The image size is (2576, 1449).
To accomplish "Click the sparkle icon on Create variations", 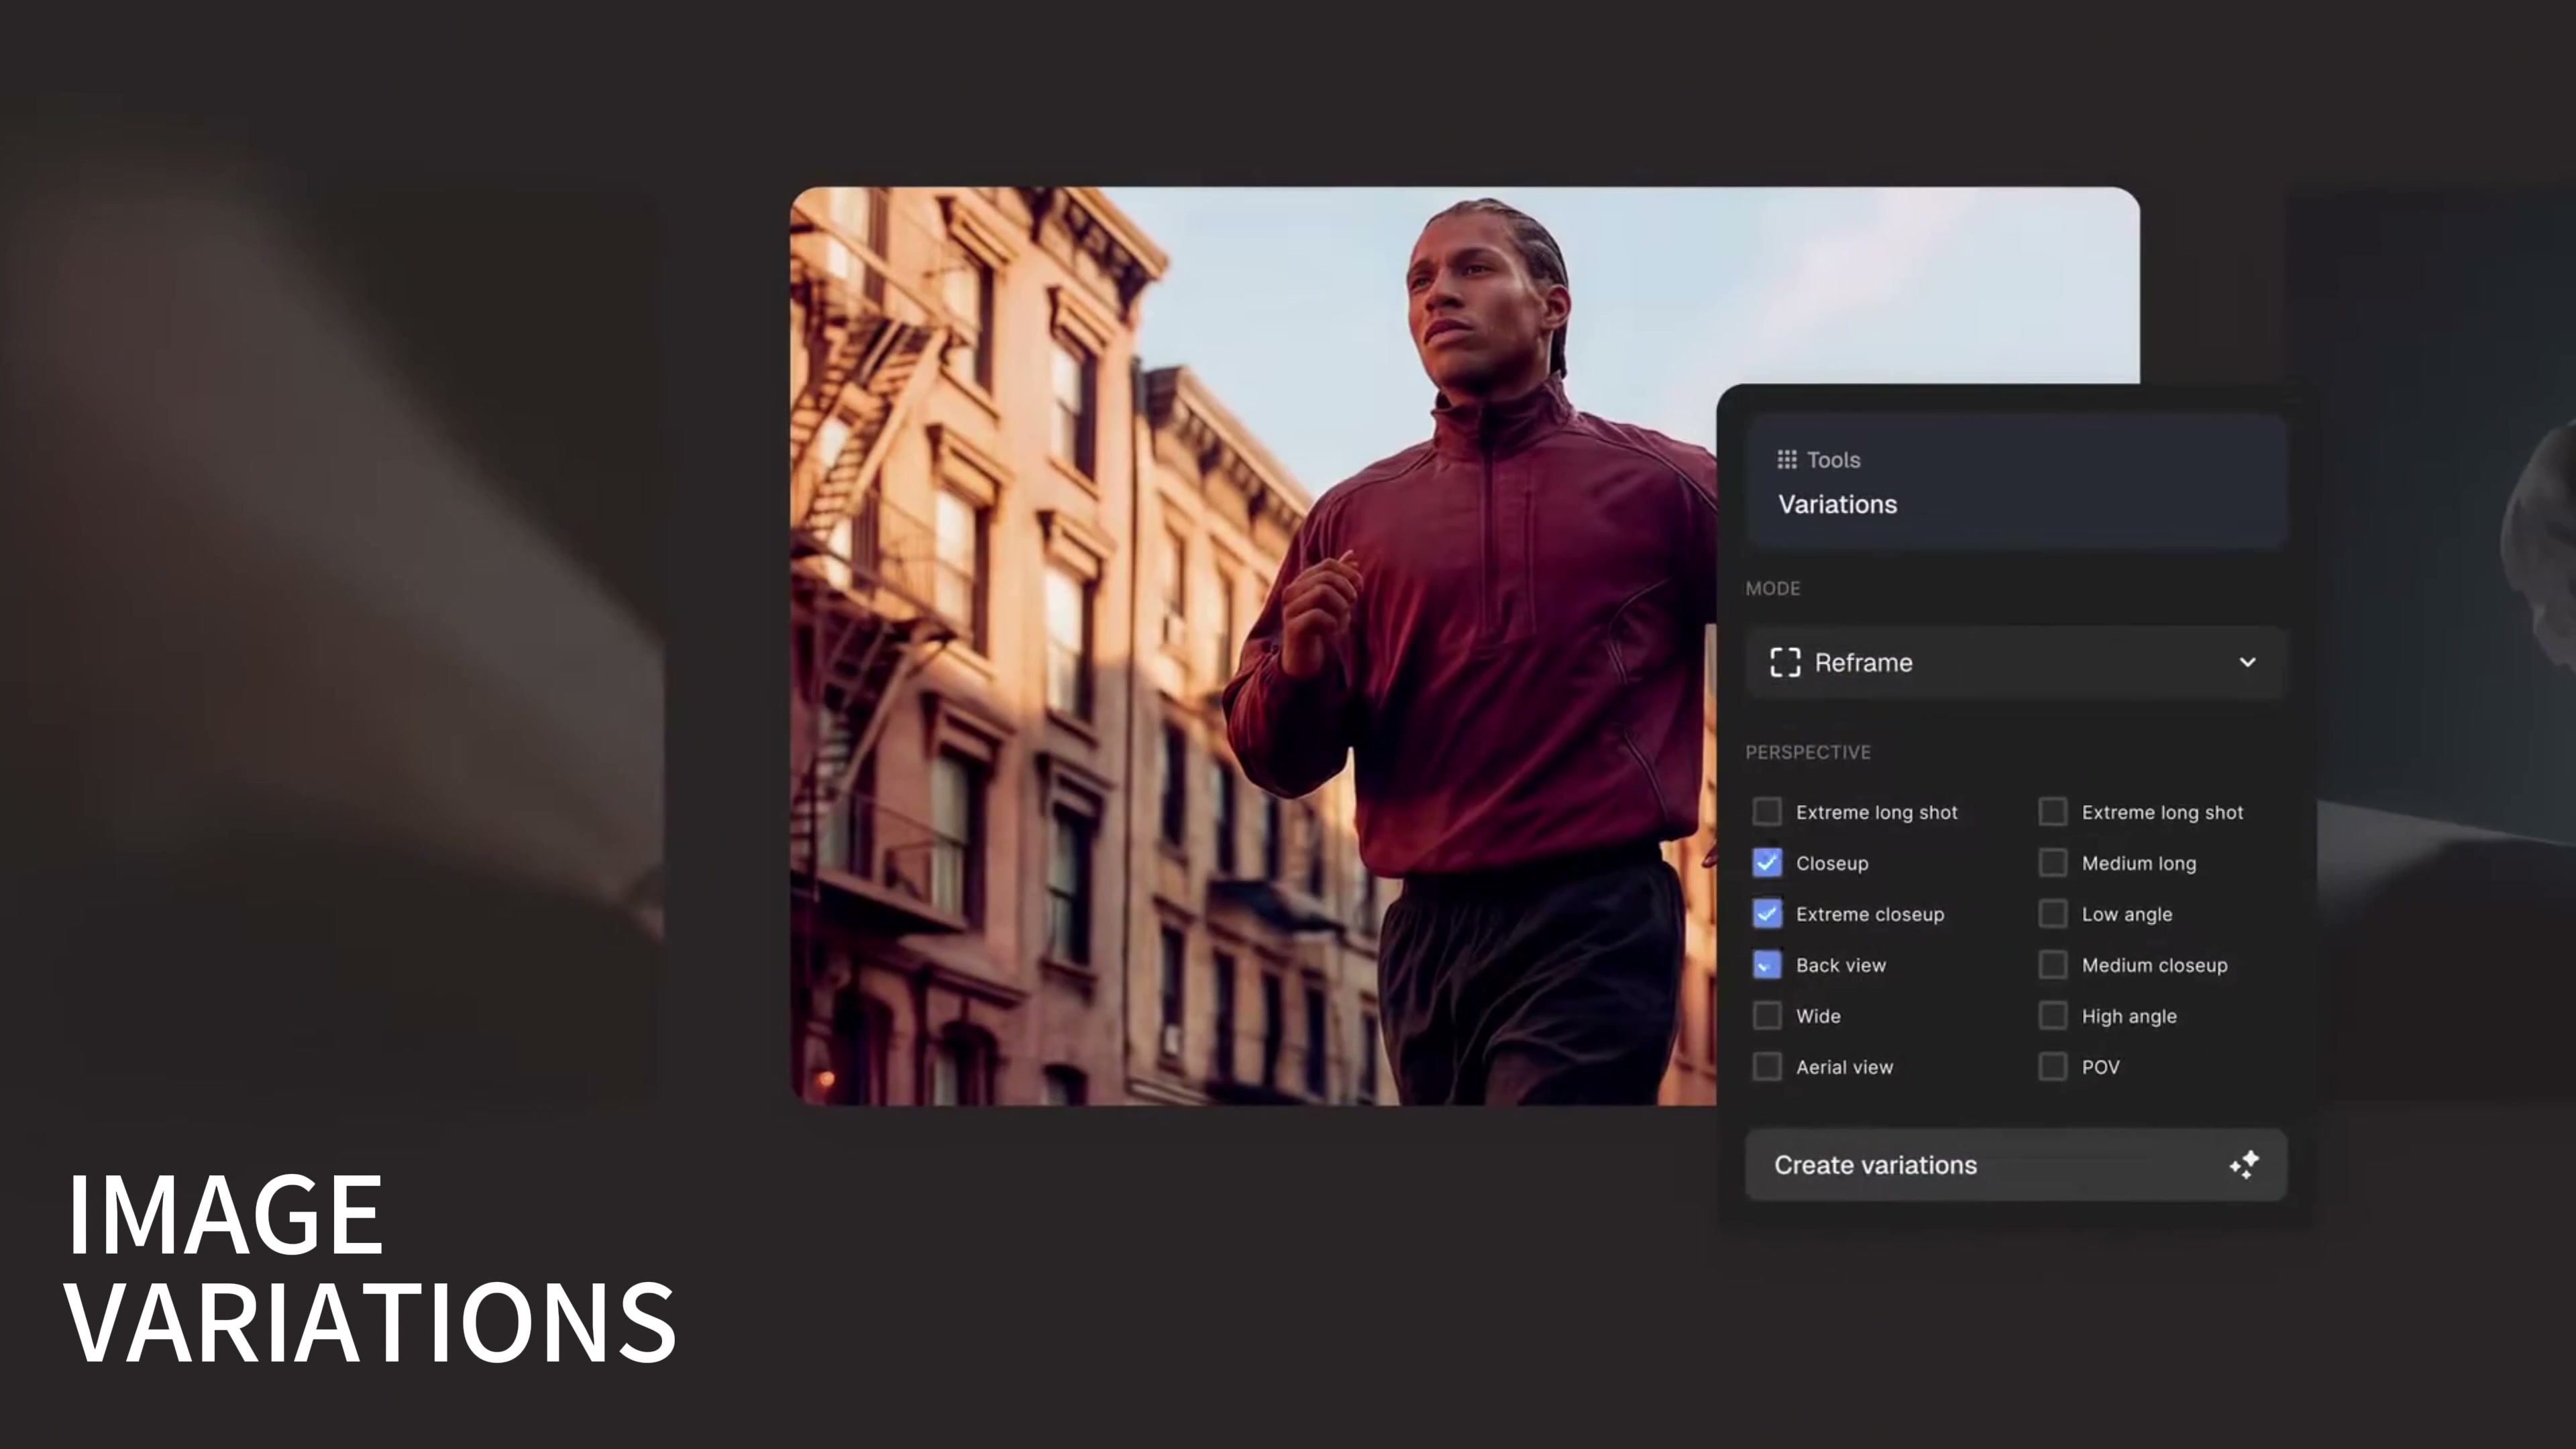I will pos(2244,1165).
